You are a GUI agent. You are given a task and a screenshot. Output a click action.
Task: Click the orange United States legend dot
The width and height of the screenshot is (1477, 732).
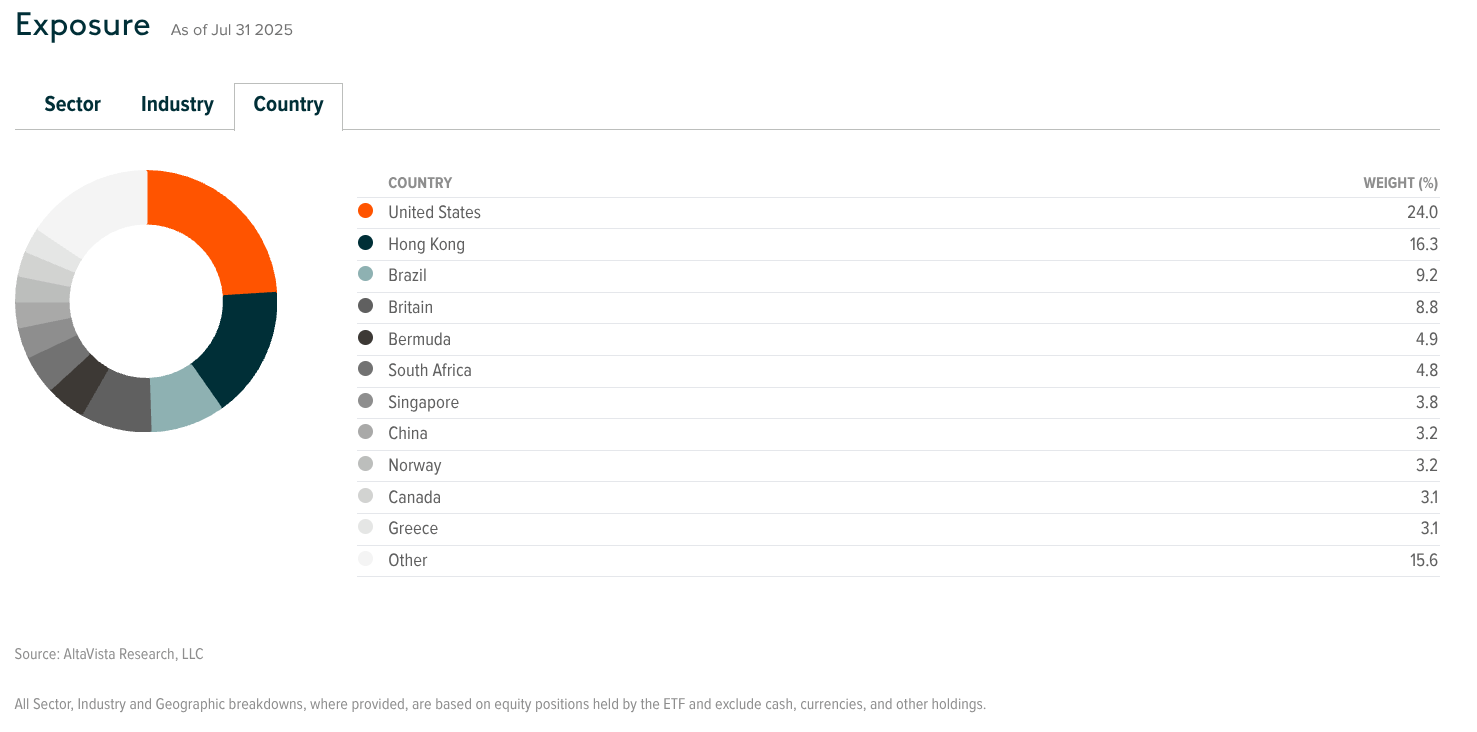365,212
